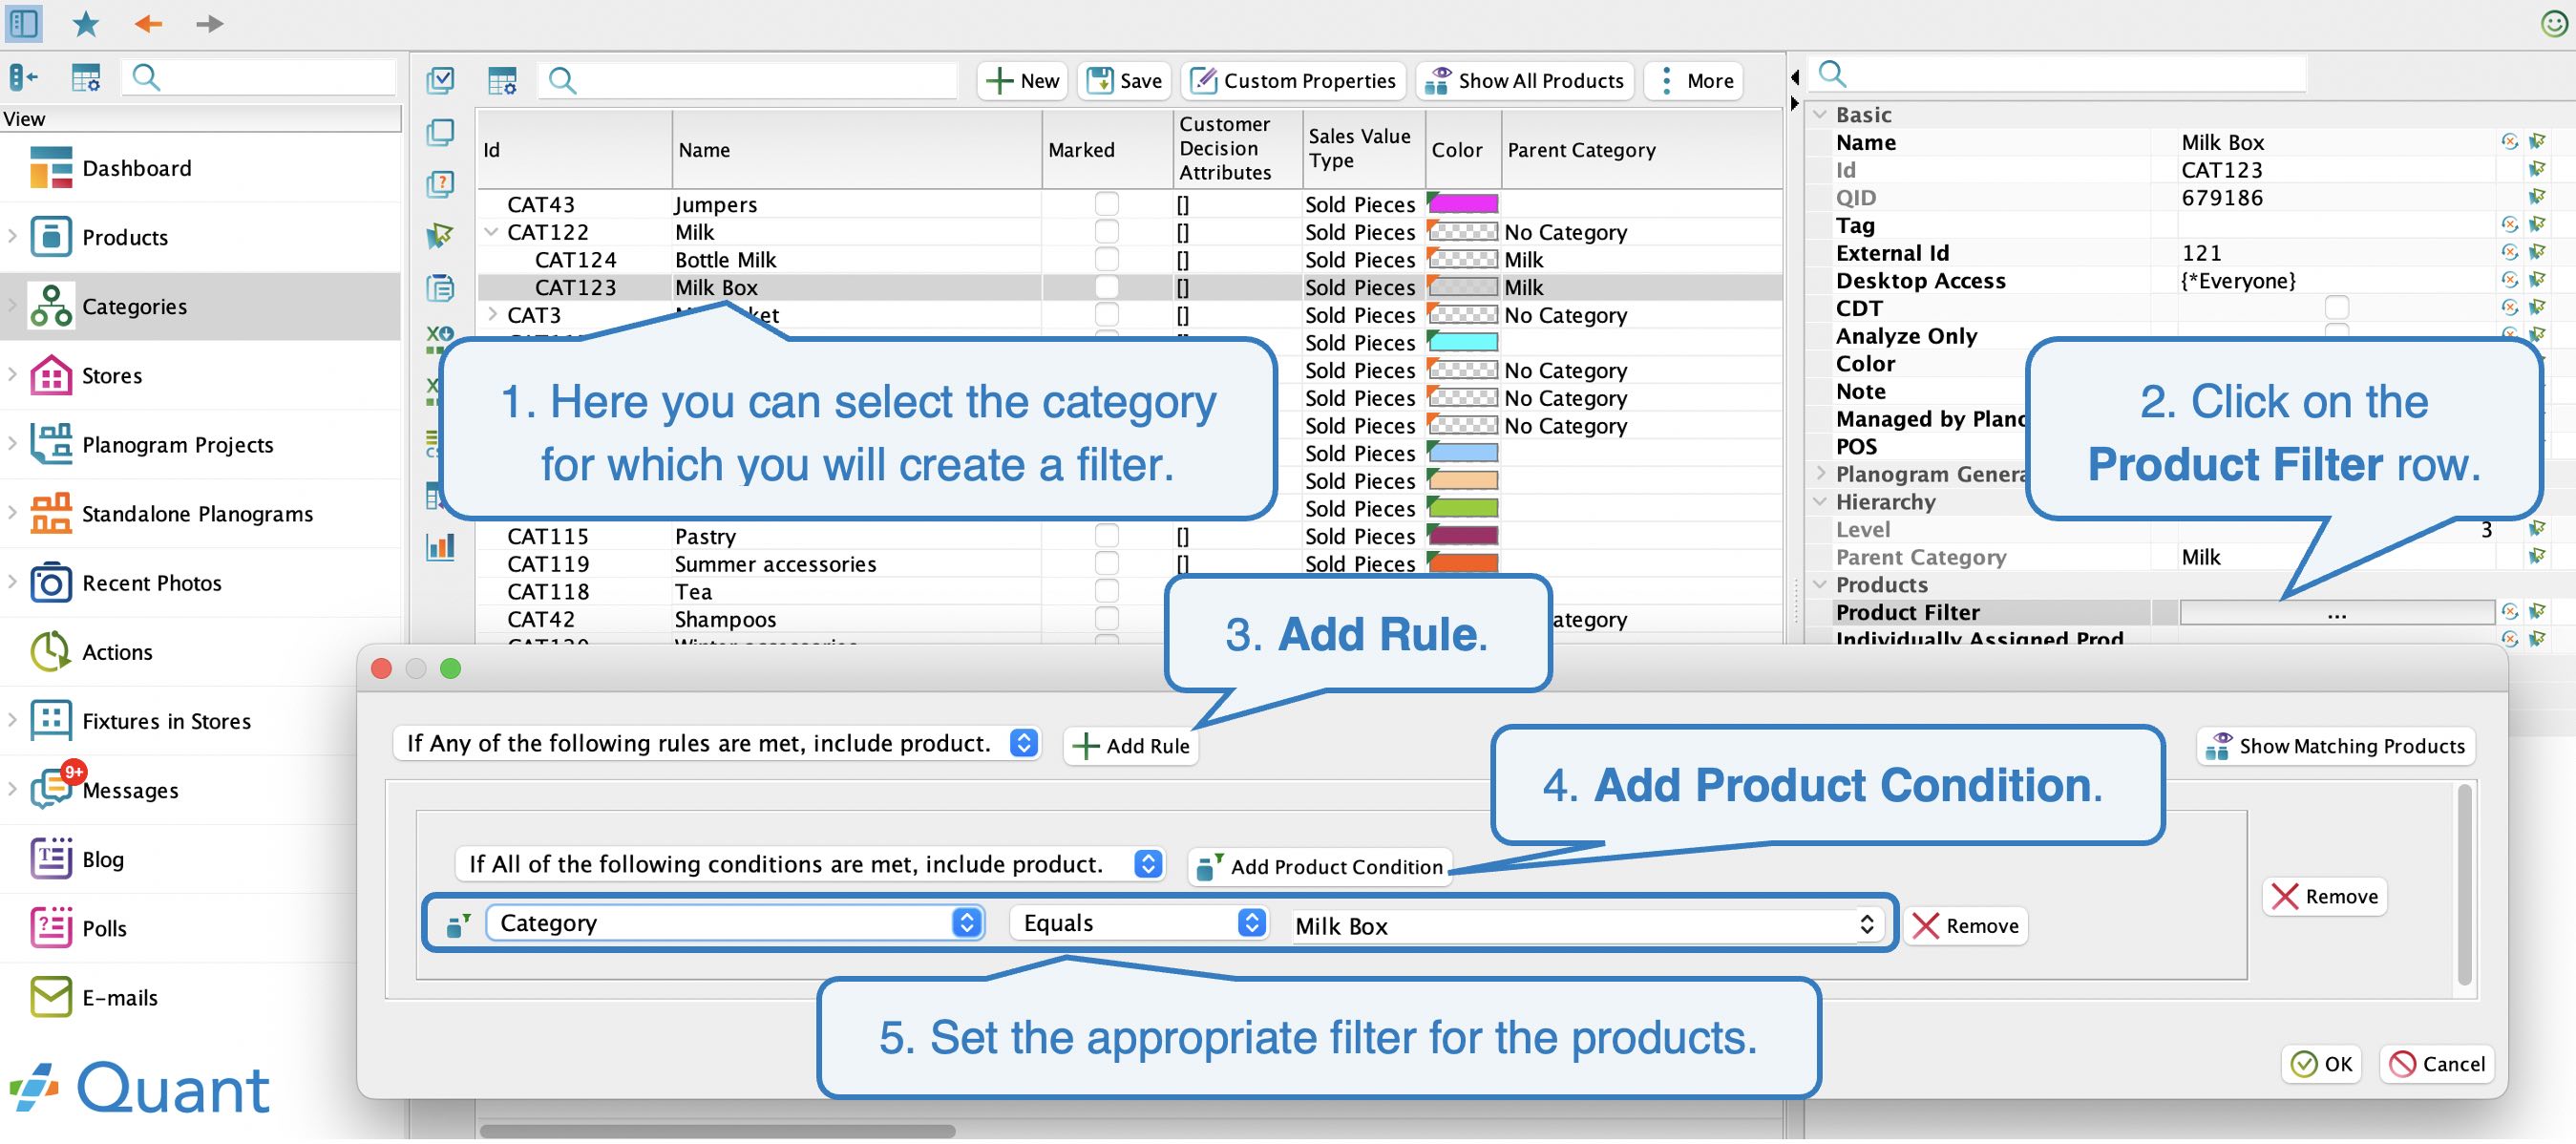Click the search magnifier in properties panel

pos(1832,73)
